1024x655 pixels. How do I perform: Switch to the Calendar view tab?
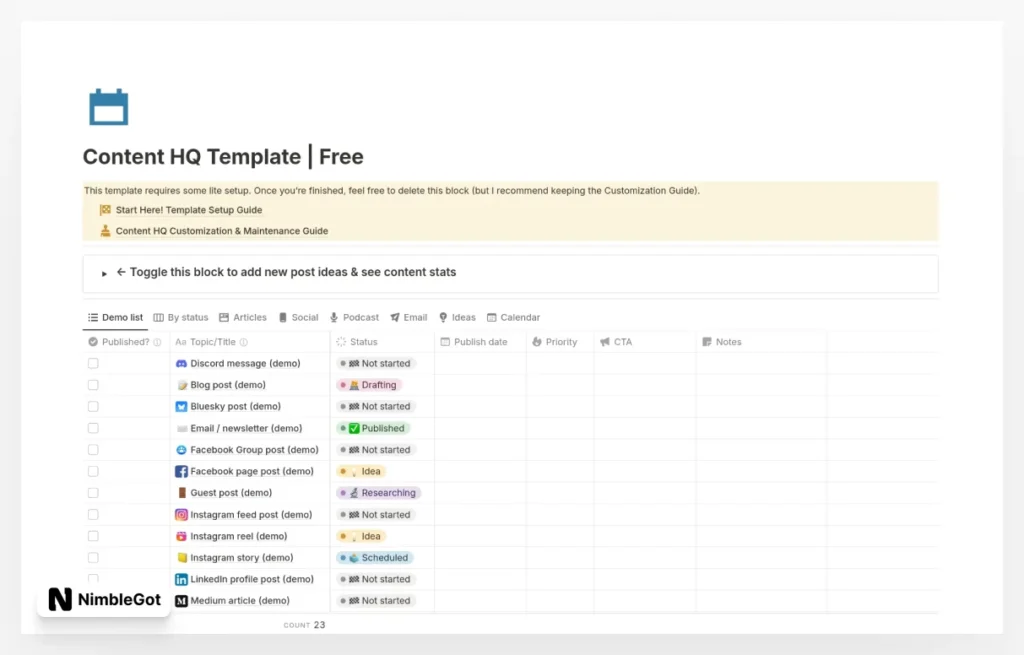(x=513, y=317)
